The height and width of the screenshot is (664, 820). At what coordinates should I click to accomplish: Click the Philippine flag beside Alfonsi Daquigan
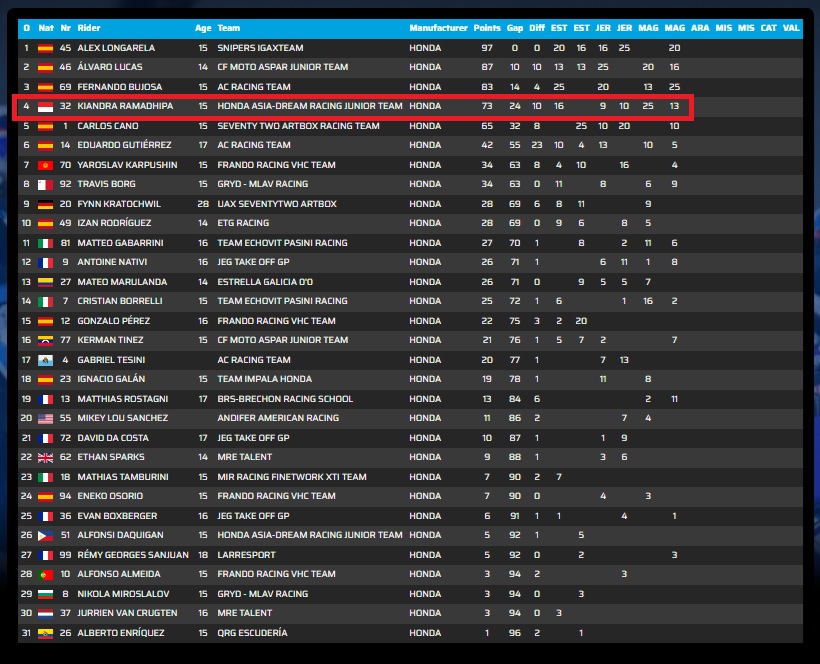pos(45,535)
